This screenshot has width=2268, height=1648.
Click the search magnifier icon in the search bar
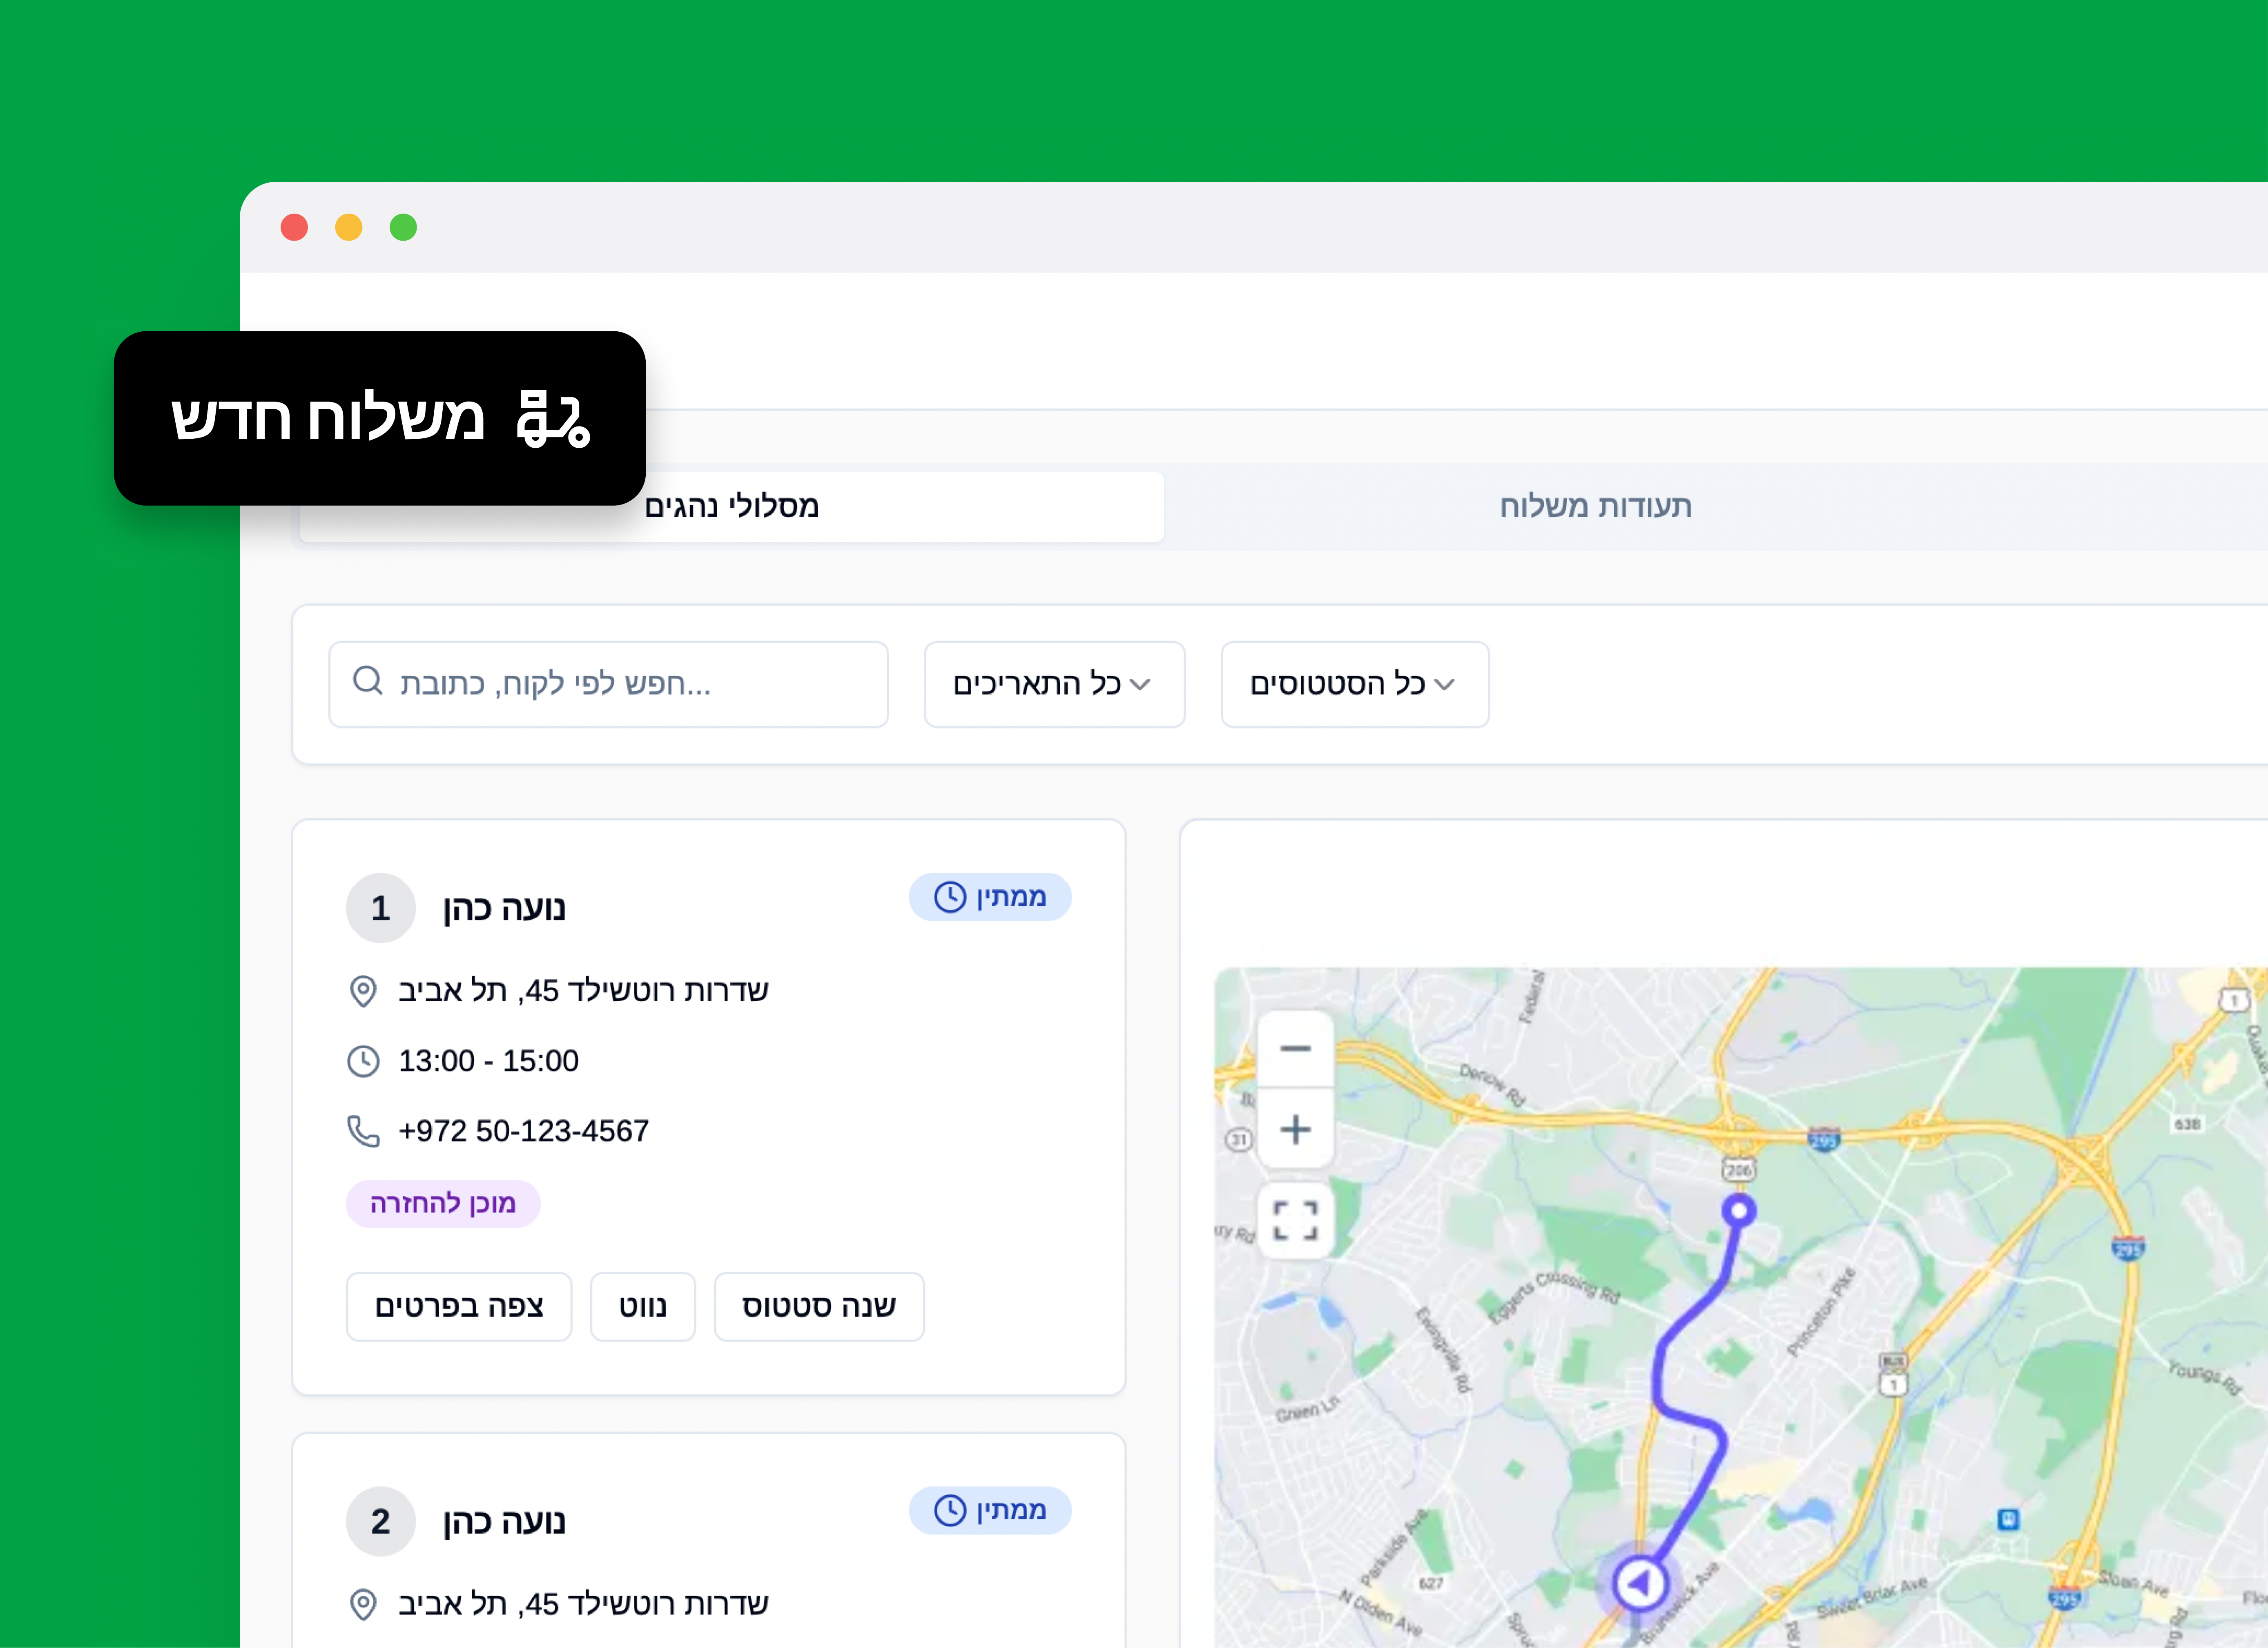click(367, 681)
